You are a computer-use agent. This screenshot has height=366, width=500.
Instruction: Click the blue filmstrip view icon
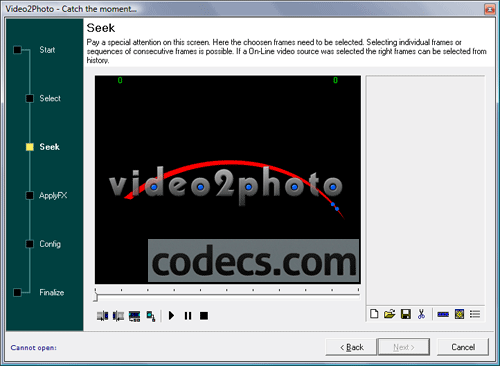point(443,314)
